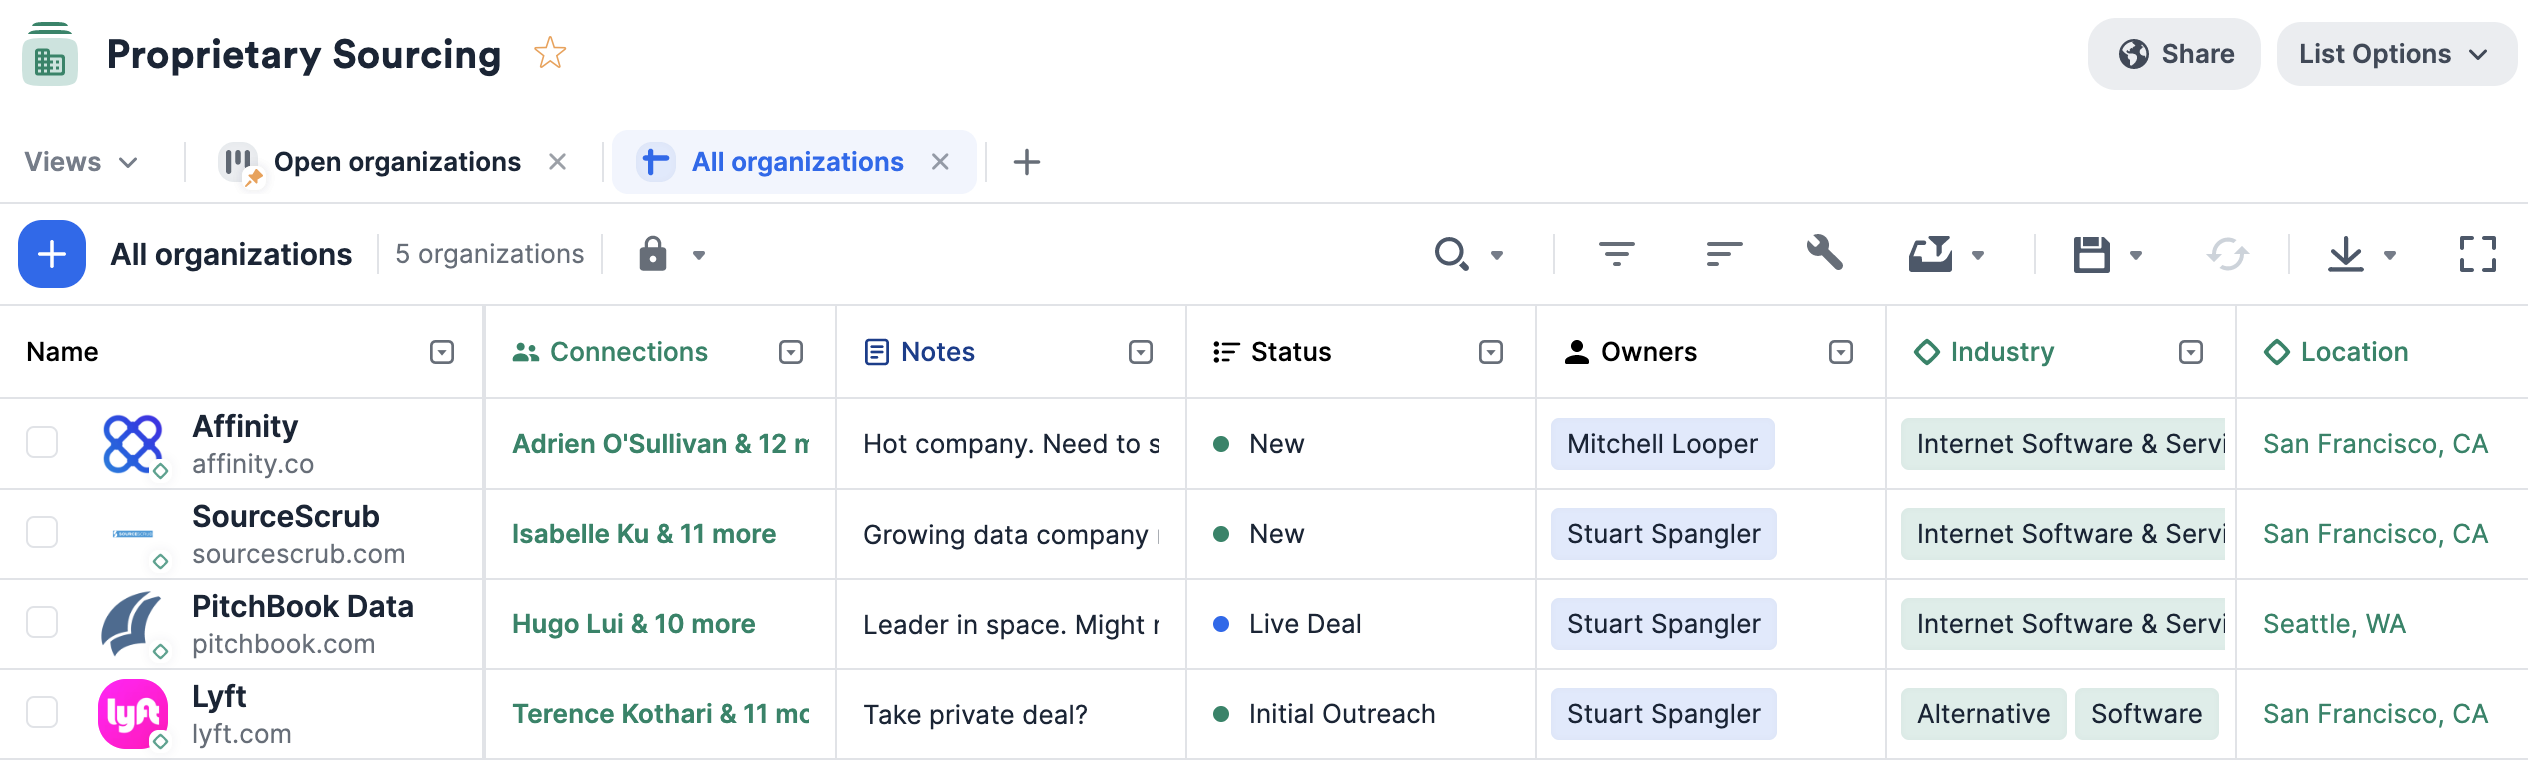Switch to the Open organizations tab
The width and height of the screenshot is (2528, 760).
[x=397, y=162]
